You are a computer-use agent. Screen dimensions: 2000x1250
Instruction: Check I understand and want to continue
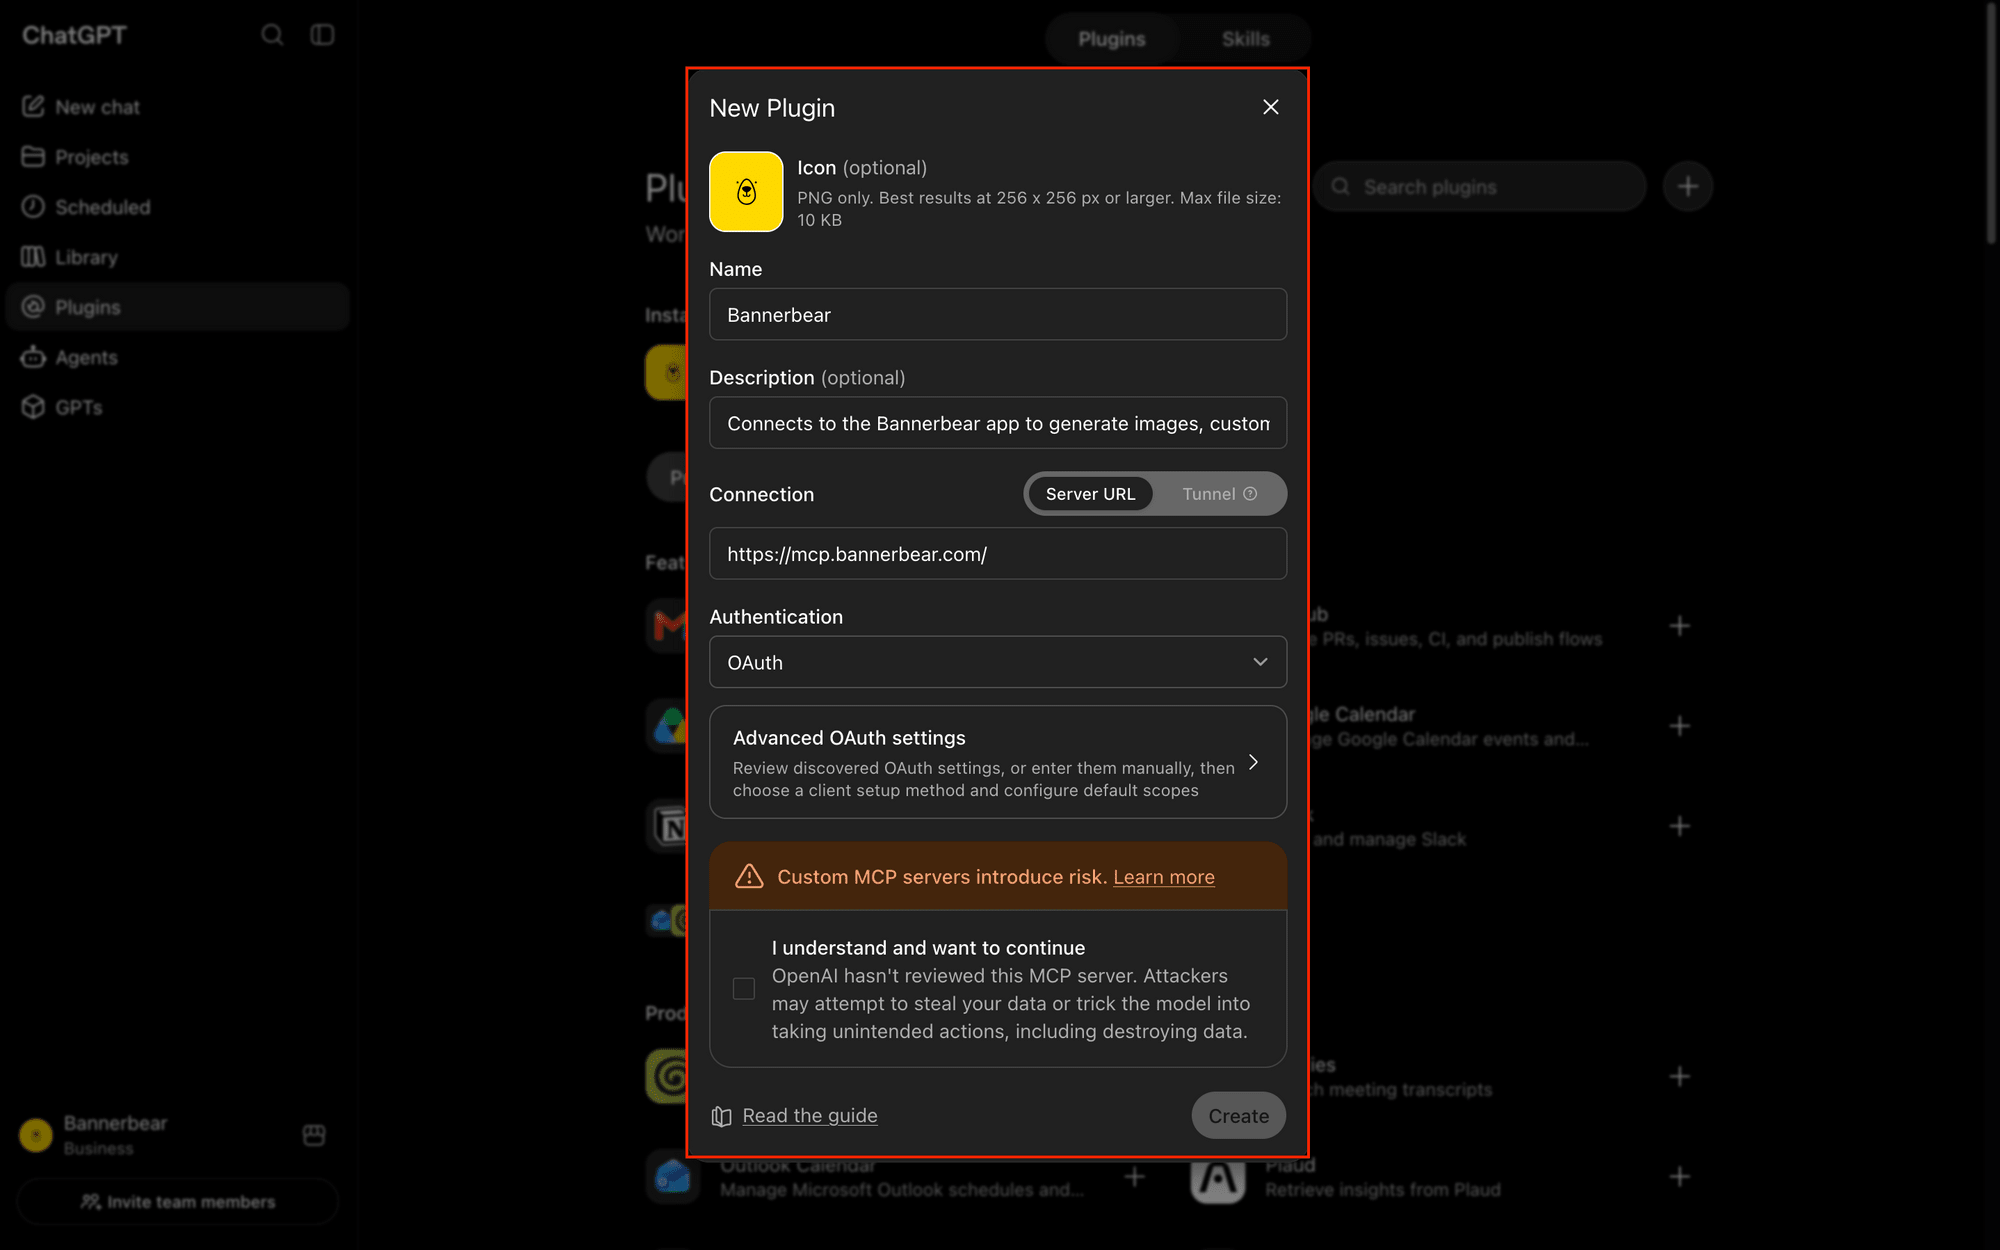click(x=744, y=989)
